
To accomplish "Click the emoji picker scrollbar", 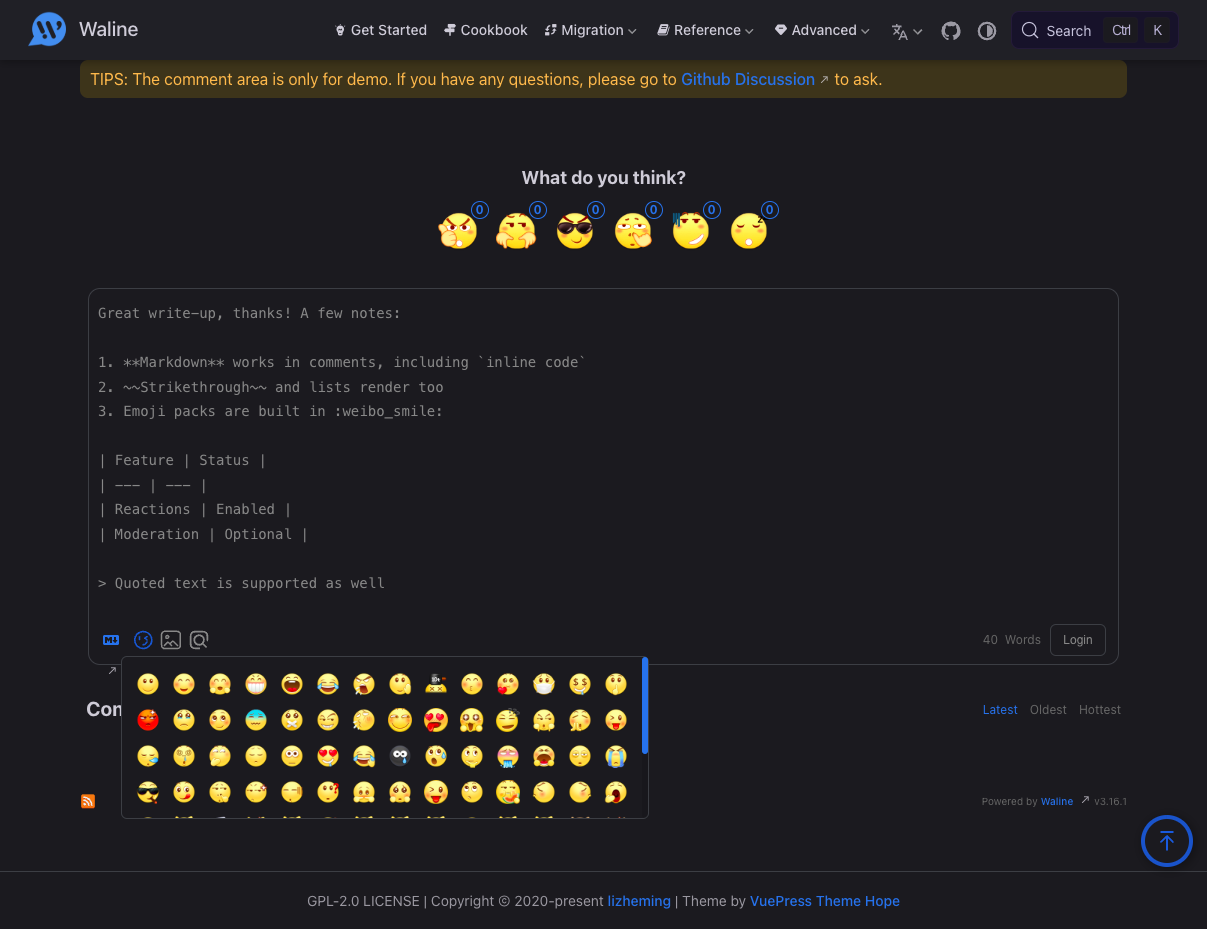I will coord(645,706).
